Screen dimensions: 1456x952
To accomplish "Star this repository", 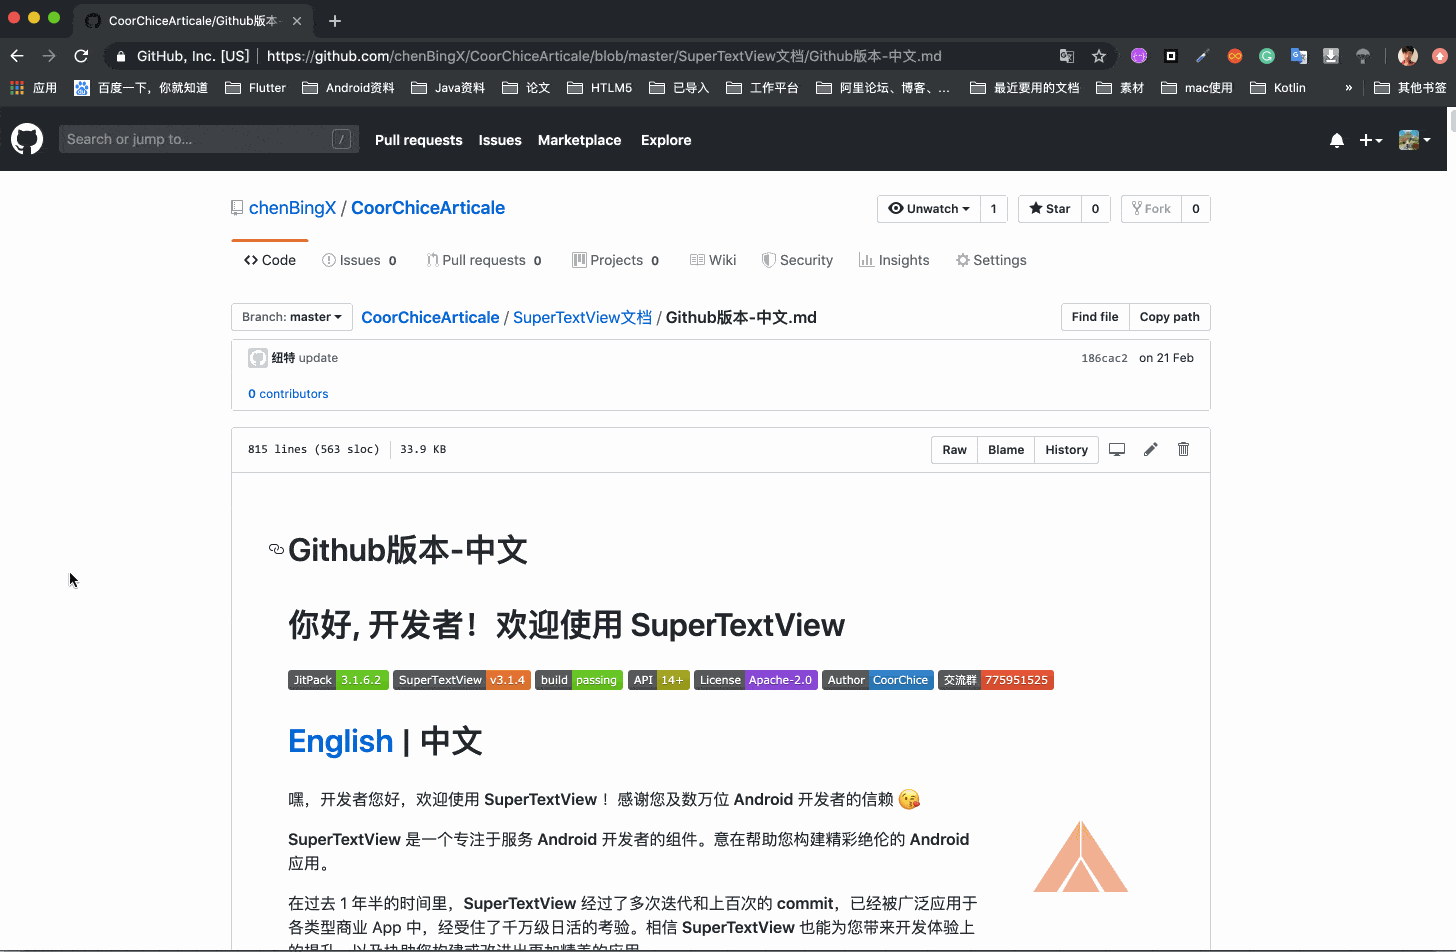I will [1050, 208].
